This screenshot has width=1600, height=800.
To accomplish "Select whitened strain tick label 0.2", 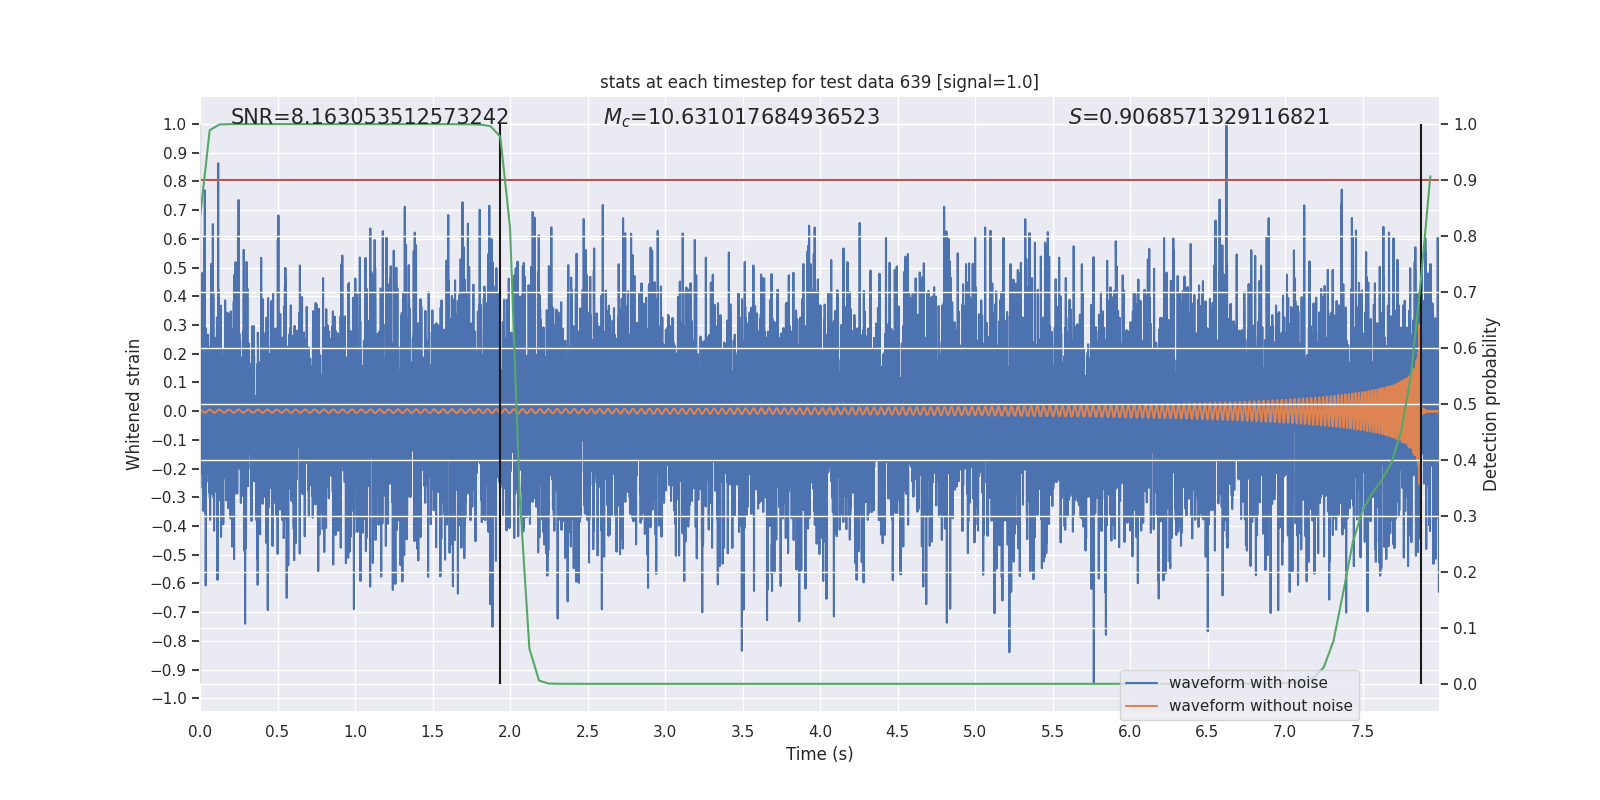I will click(175, 354).
